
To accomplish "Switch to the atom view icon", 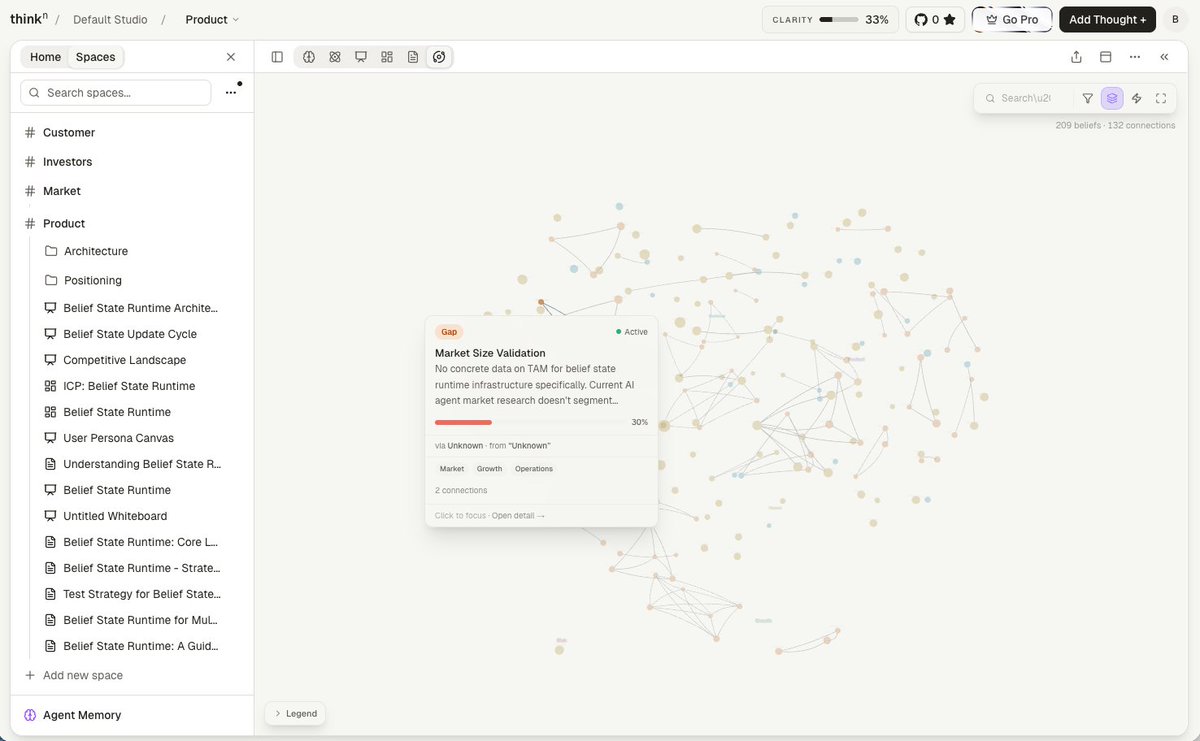I will (335, 57).
